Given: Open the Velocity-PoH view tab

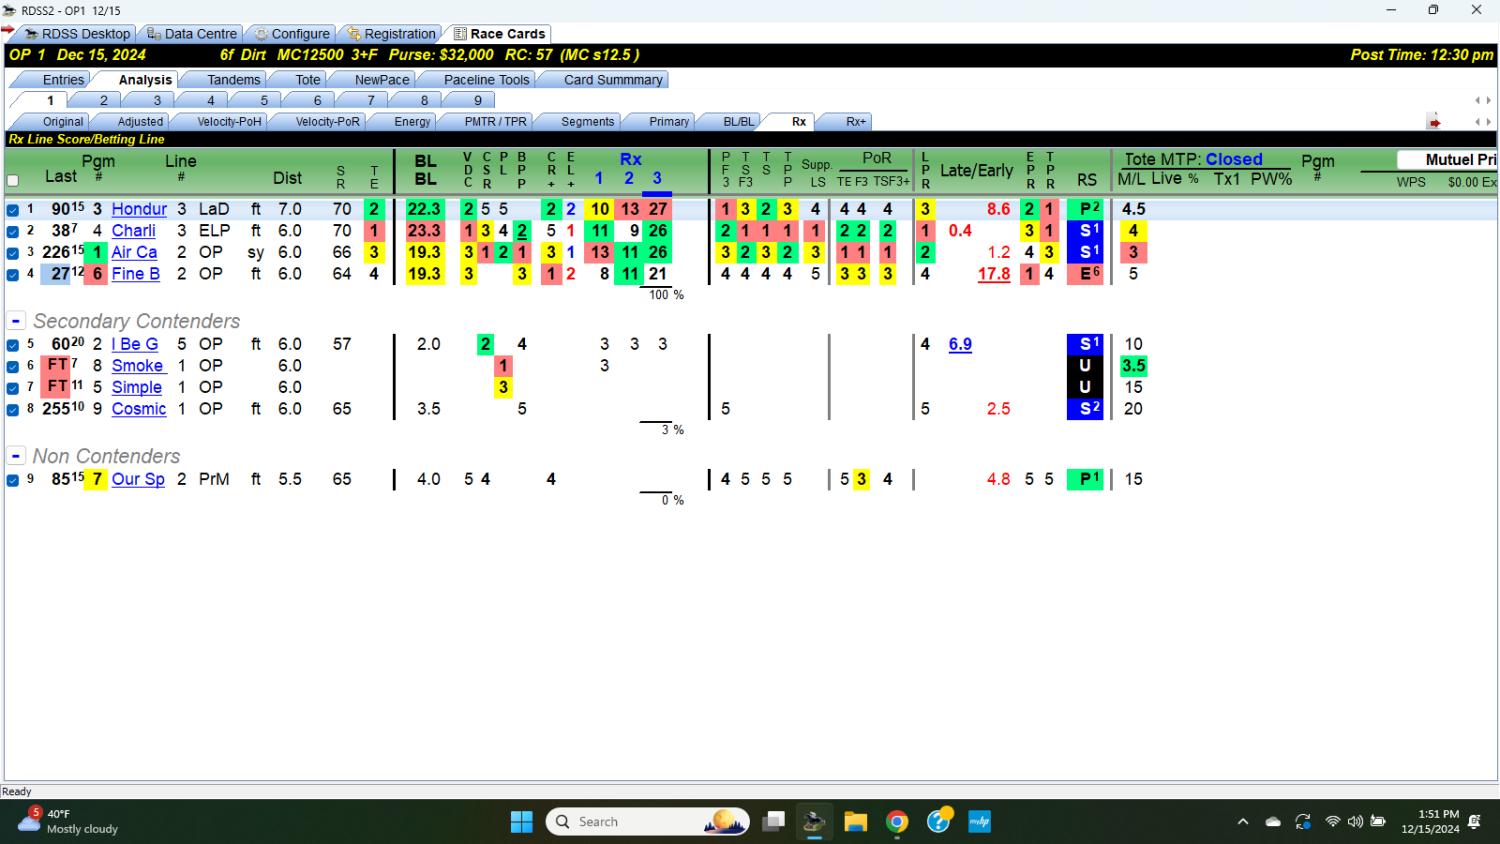Looking at the screenshot, I should coord(229,122).
